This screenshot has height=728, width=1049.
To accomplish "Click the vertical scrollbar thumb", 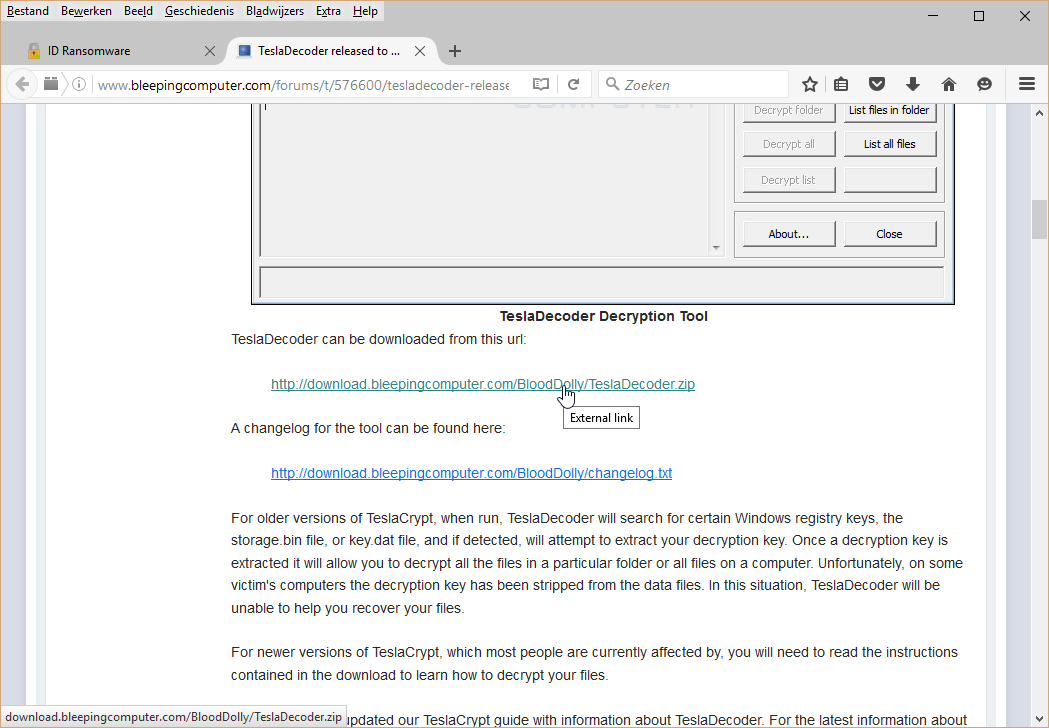I will click(x=1039, y=220).
